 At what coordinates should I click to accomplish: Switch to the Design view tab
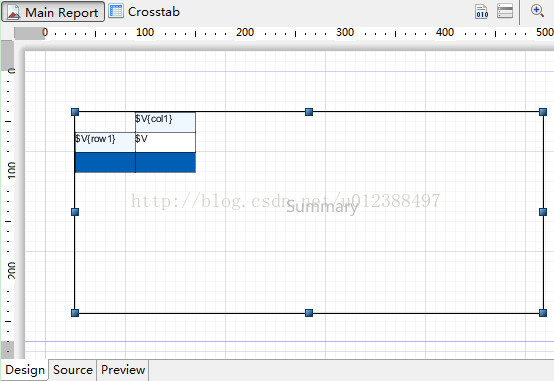click(x=24, y=370)
